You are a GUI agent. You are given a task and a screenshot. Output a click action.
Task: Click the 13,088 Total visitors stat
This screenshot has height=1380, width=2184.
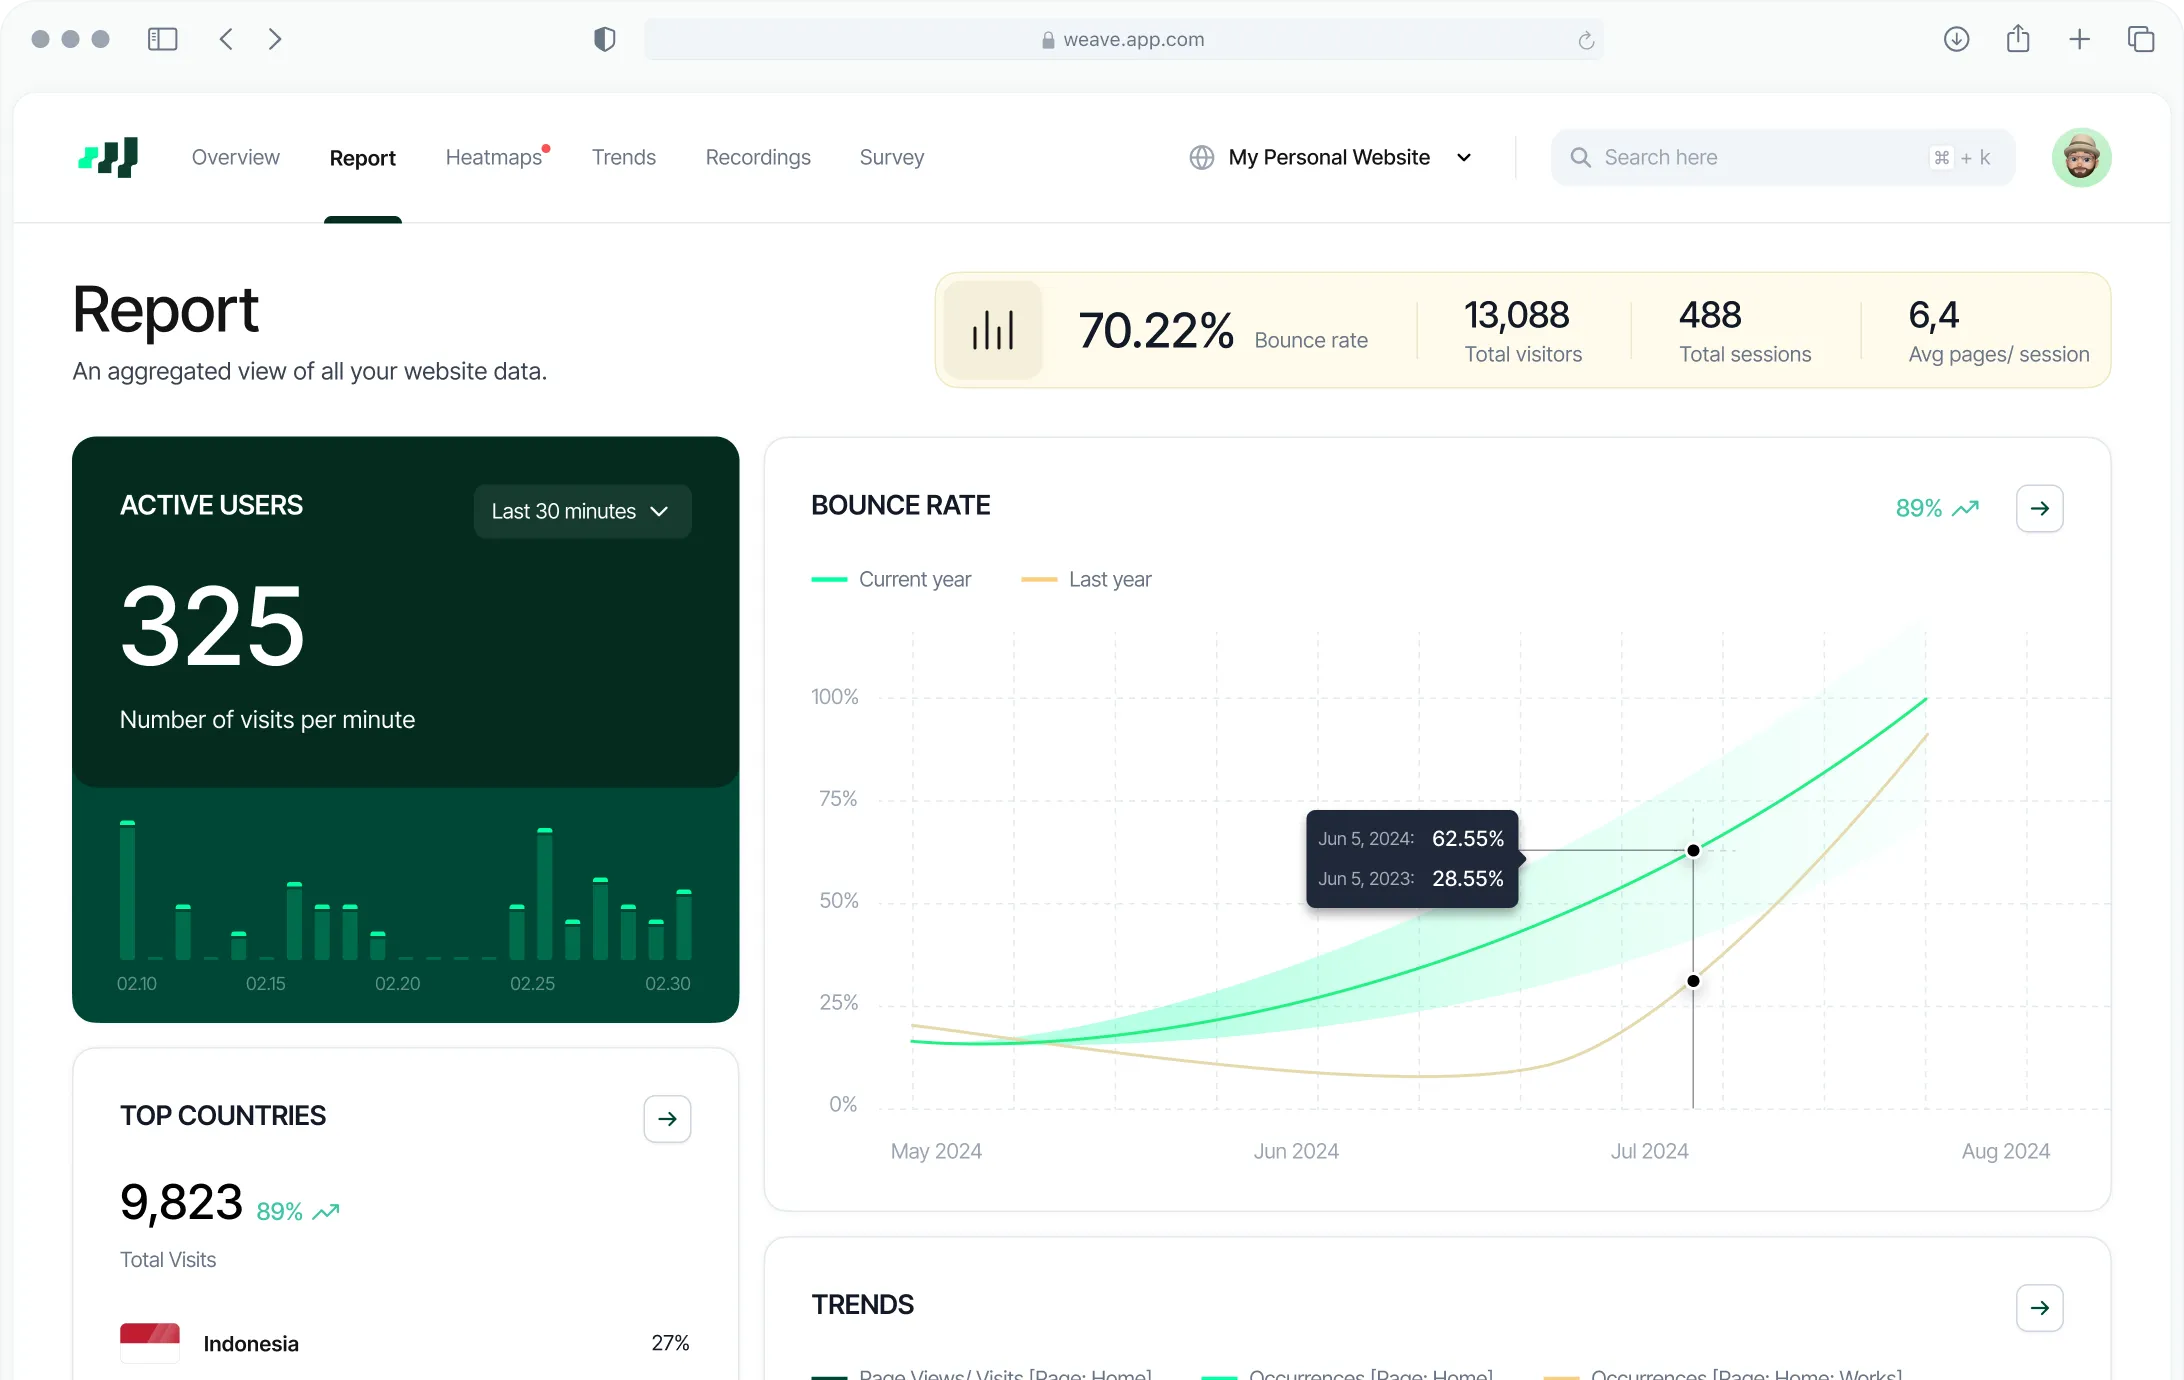click(x=1523, y=330)
